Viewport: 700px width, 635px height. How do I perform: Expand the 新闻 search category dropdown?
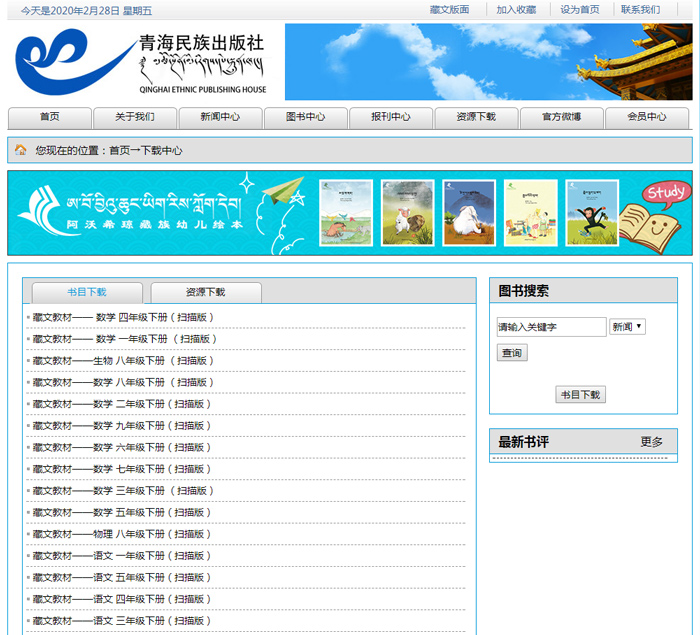(627, 327)
